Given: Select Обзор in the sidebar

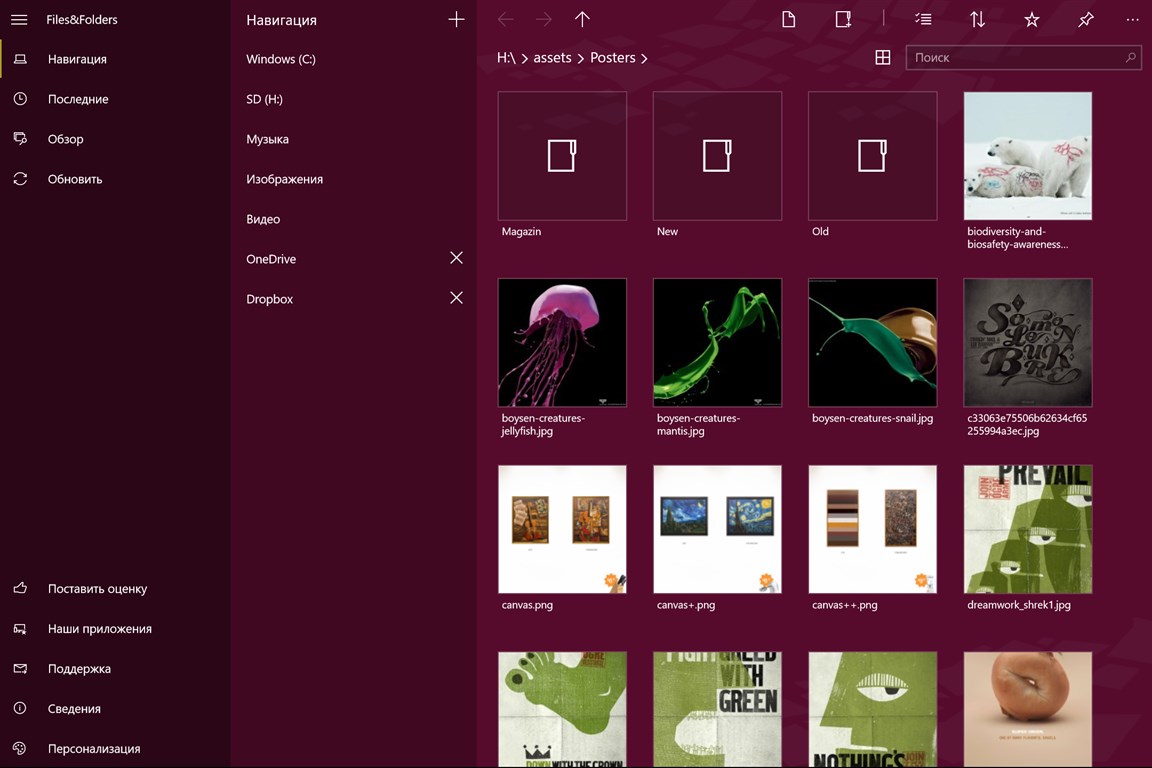Looking at the screenshot, I should coord(66,139).
